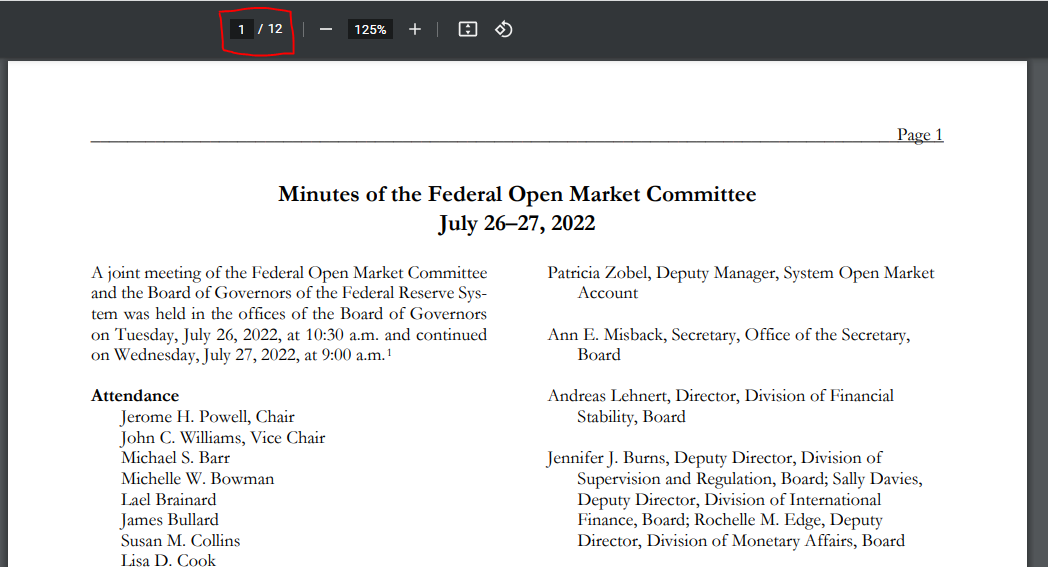Screen dimensions: 1048x567
Task: Click the 'Attendance' heading
Action: pyautogui.click(x=135, y=396)
